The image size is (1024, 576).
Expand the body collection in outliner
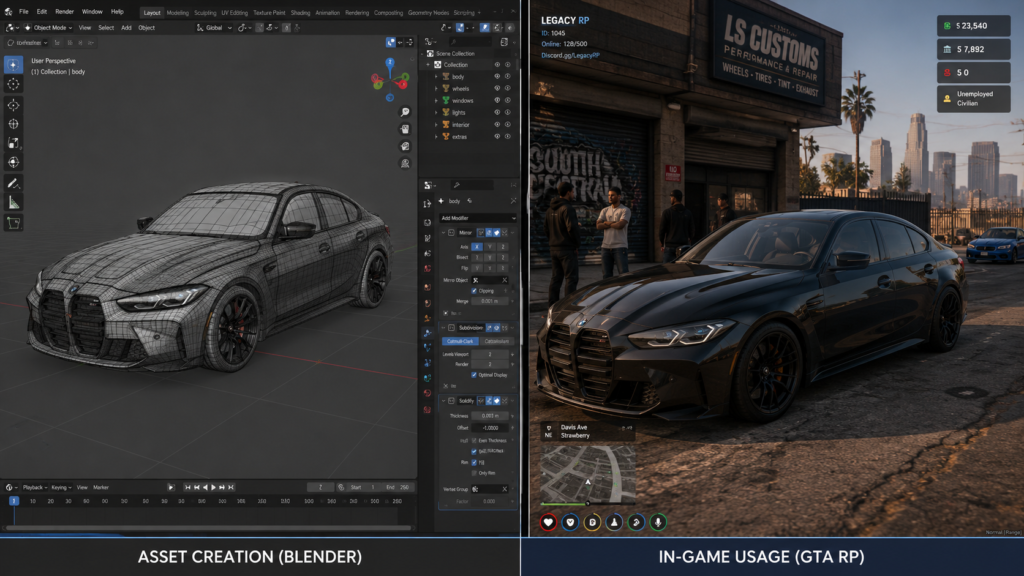[436, 76]
